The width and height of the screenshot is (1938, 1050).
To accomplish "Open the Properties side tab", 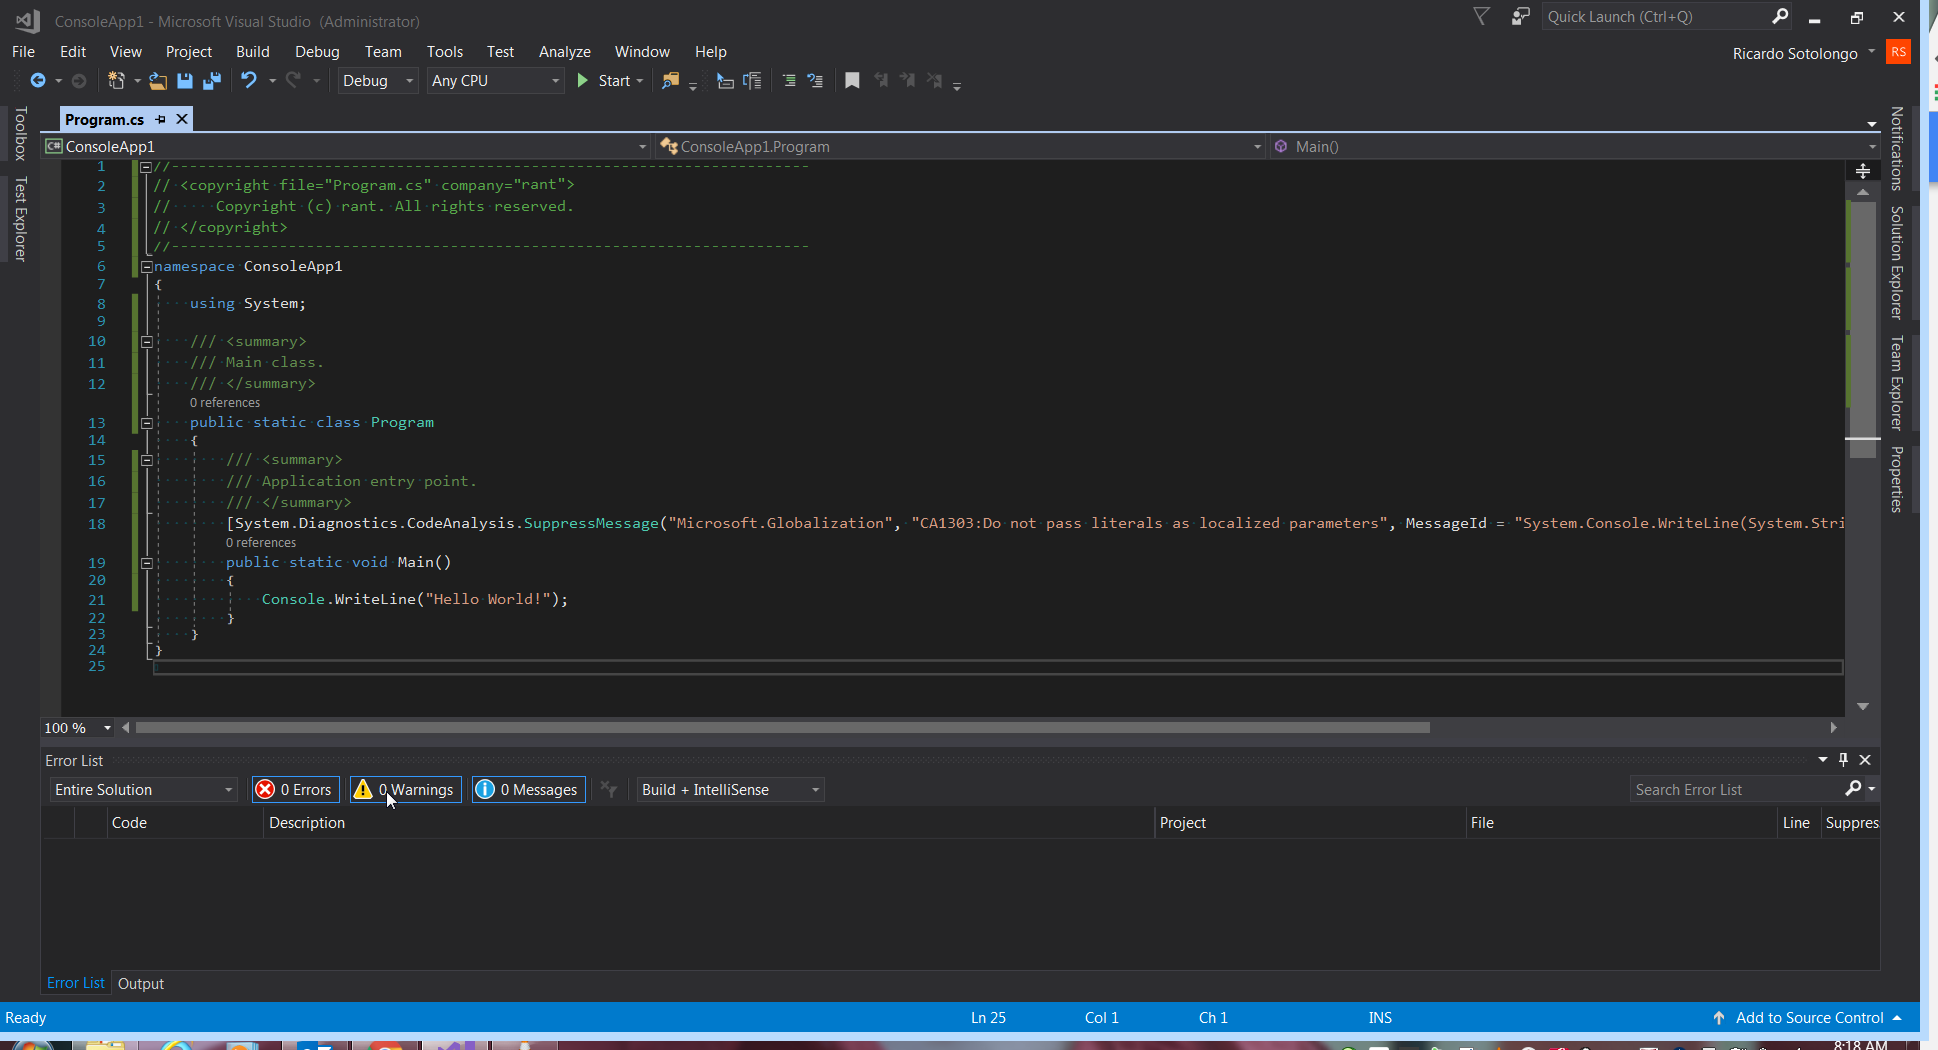I will [1896, 479].
